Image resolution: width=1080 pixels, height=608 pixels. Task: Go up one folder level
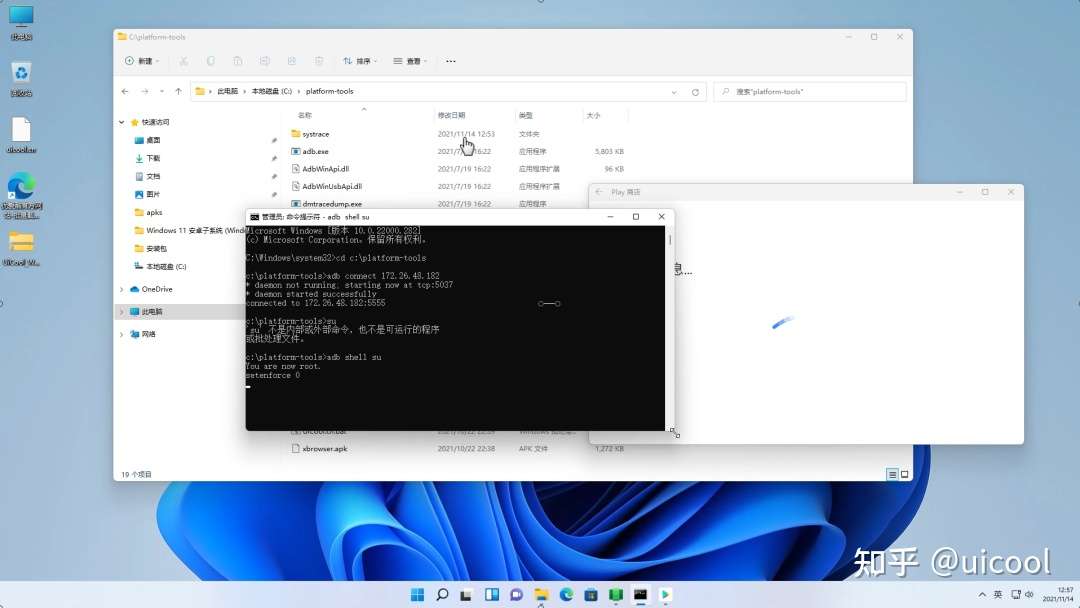click(x=178, y=91)
